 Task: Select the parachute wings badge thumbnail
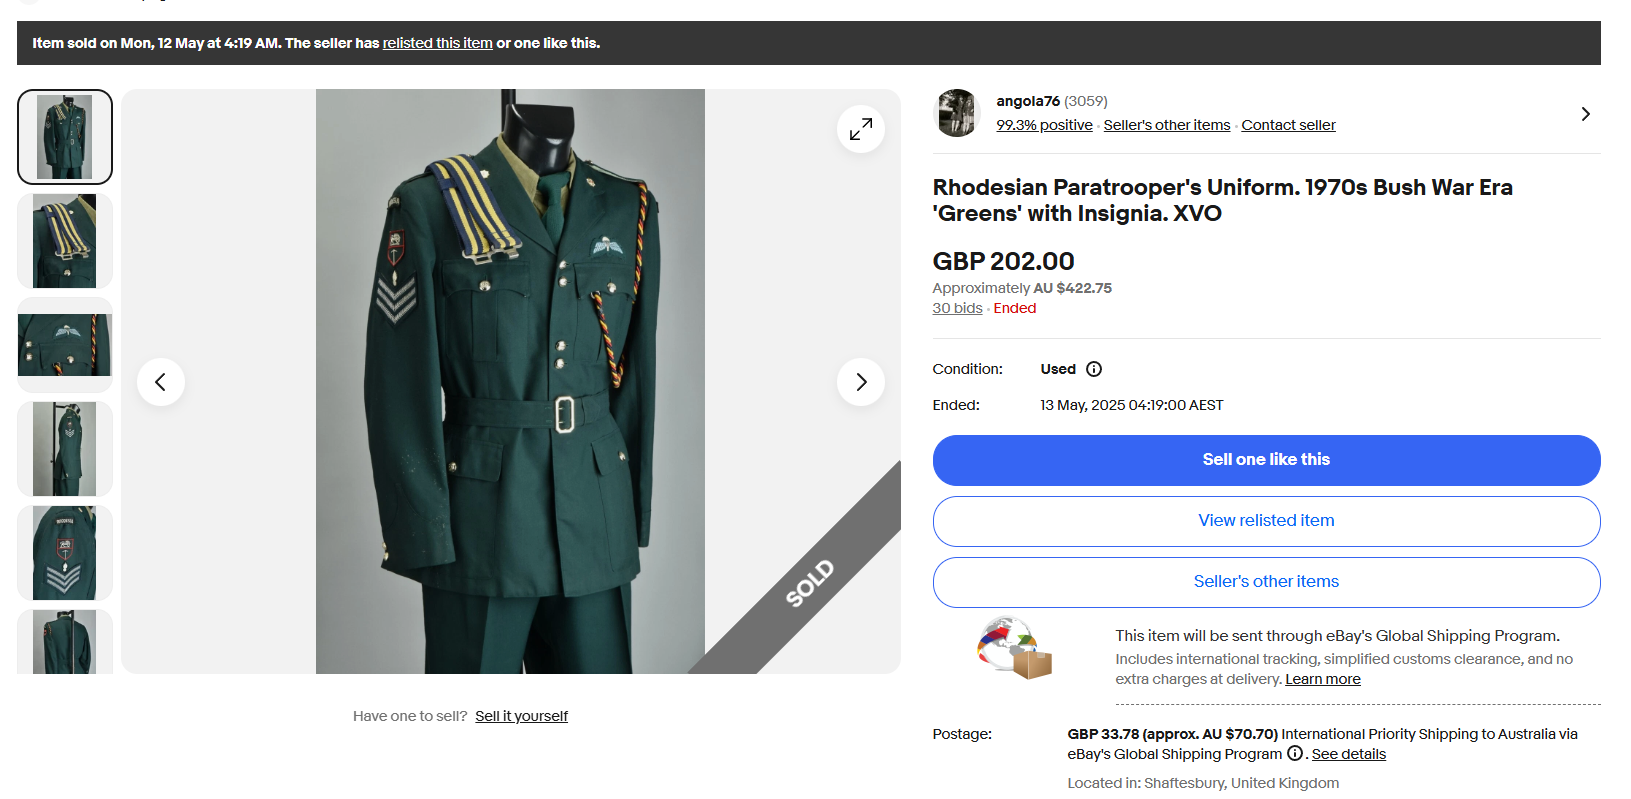65,345
